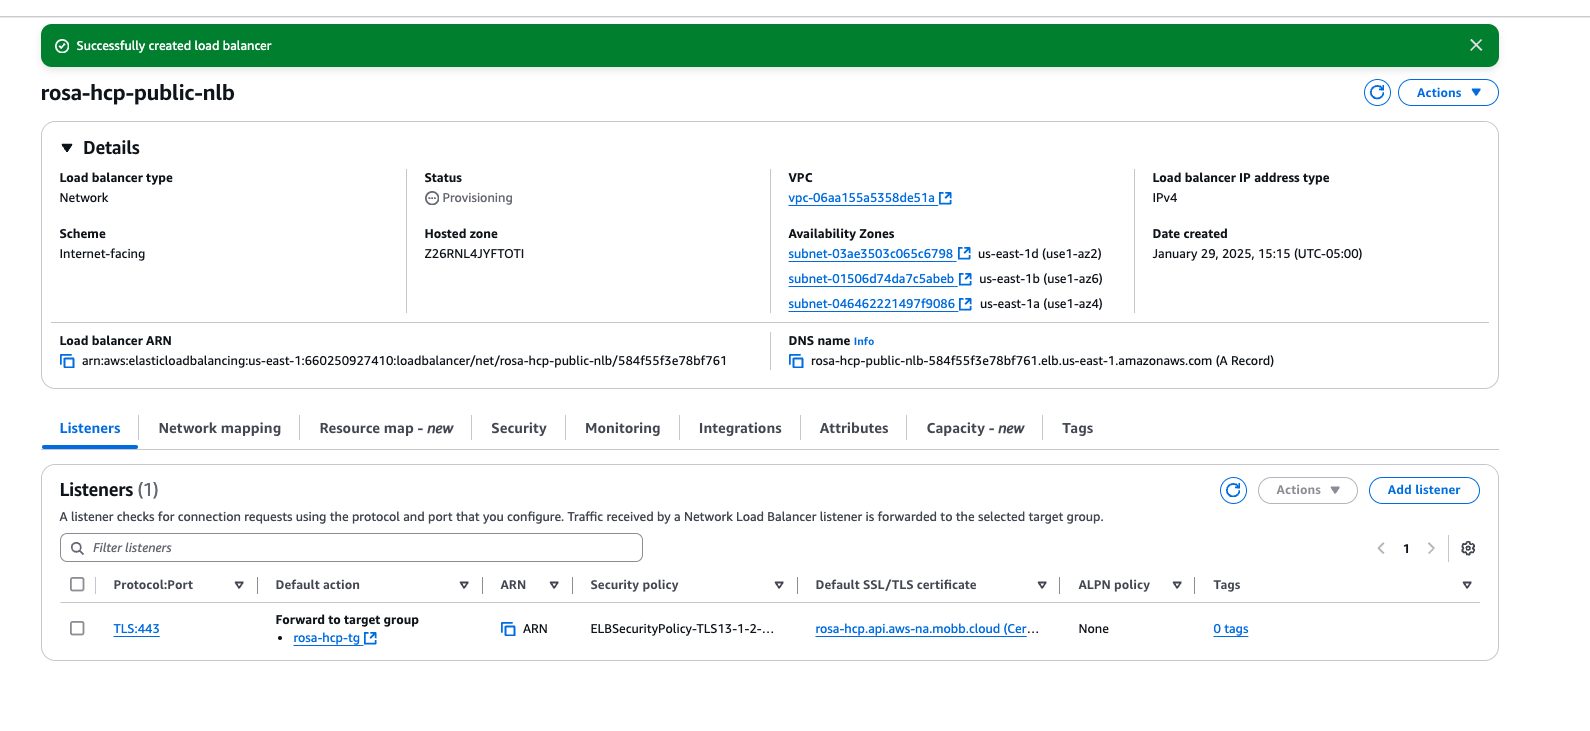Copy the load balancer ARN icon
This screenshot has width=1590, height=731.
pyautogui.click(x=67, y=361)
